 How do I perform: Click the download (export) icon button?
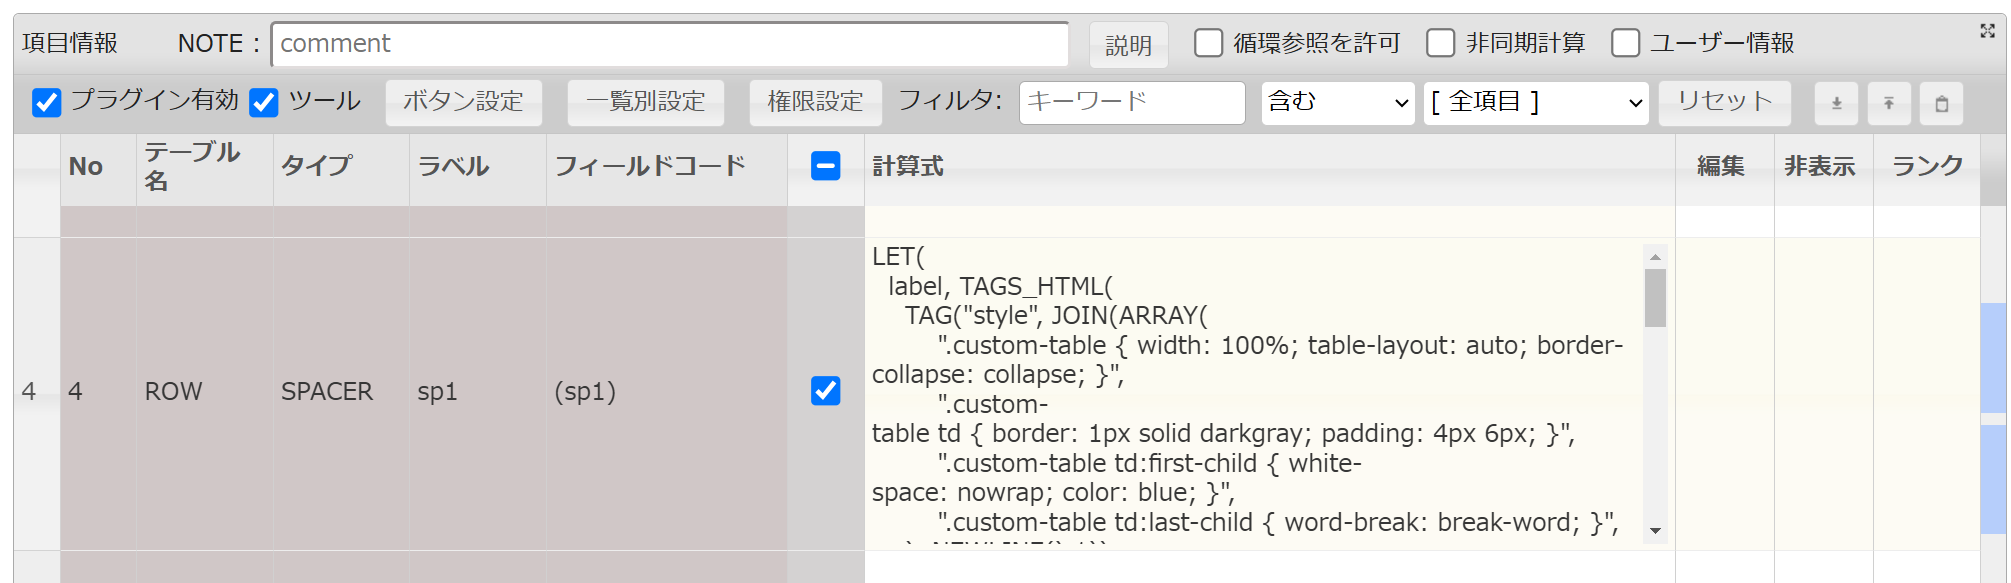tap(1837, 103)
